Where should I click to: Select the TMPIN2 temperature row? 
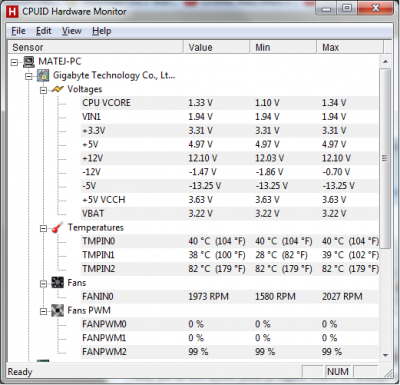coord(229,269)
